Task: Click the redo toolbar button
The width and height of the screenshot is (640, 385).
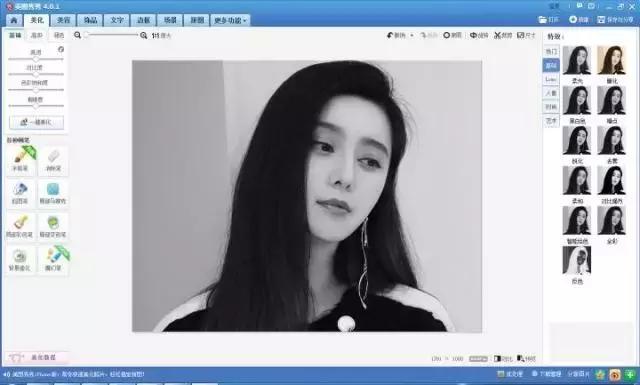Action: click(x=429, y=36)
